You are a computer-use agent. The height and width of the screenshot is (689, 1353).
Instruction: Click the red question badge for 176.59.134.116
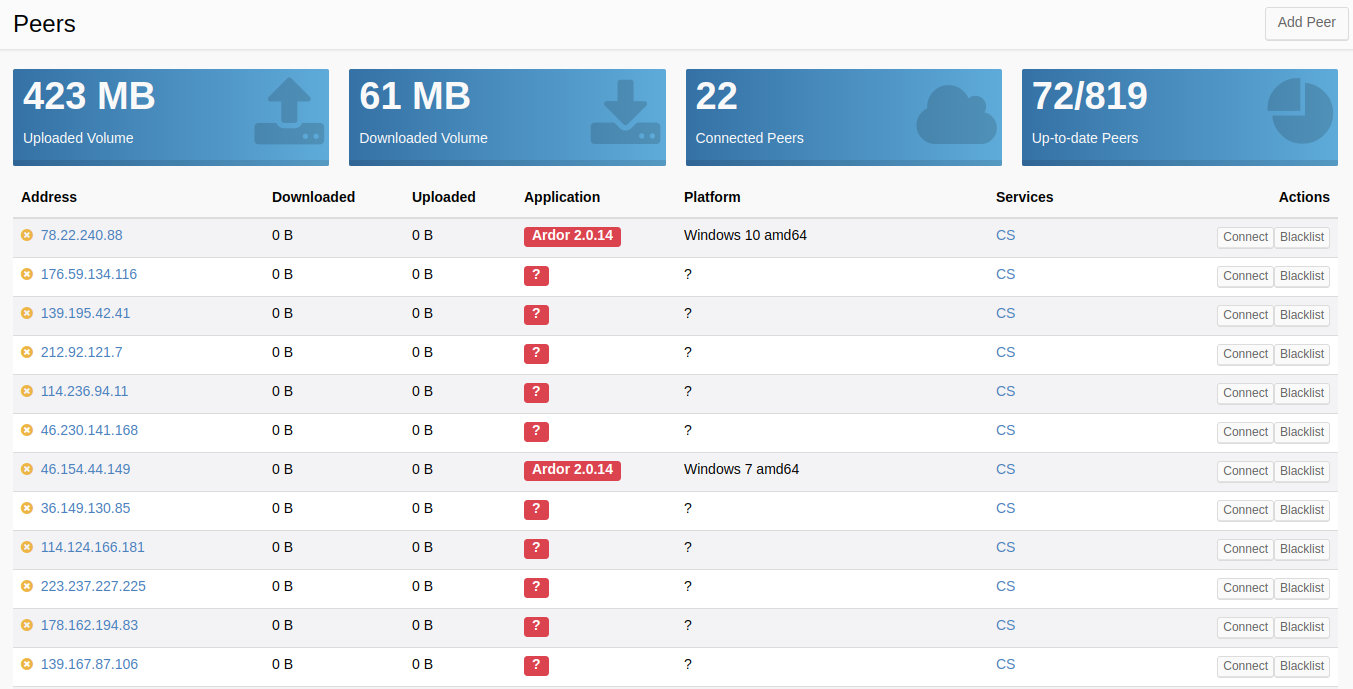[536, 275]
